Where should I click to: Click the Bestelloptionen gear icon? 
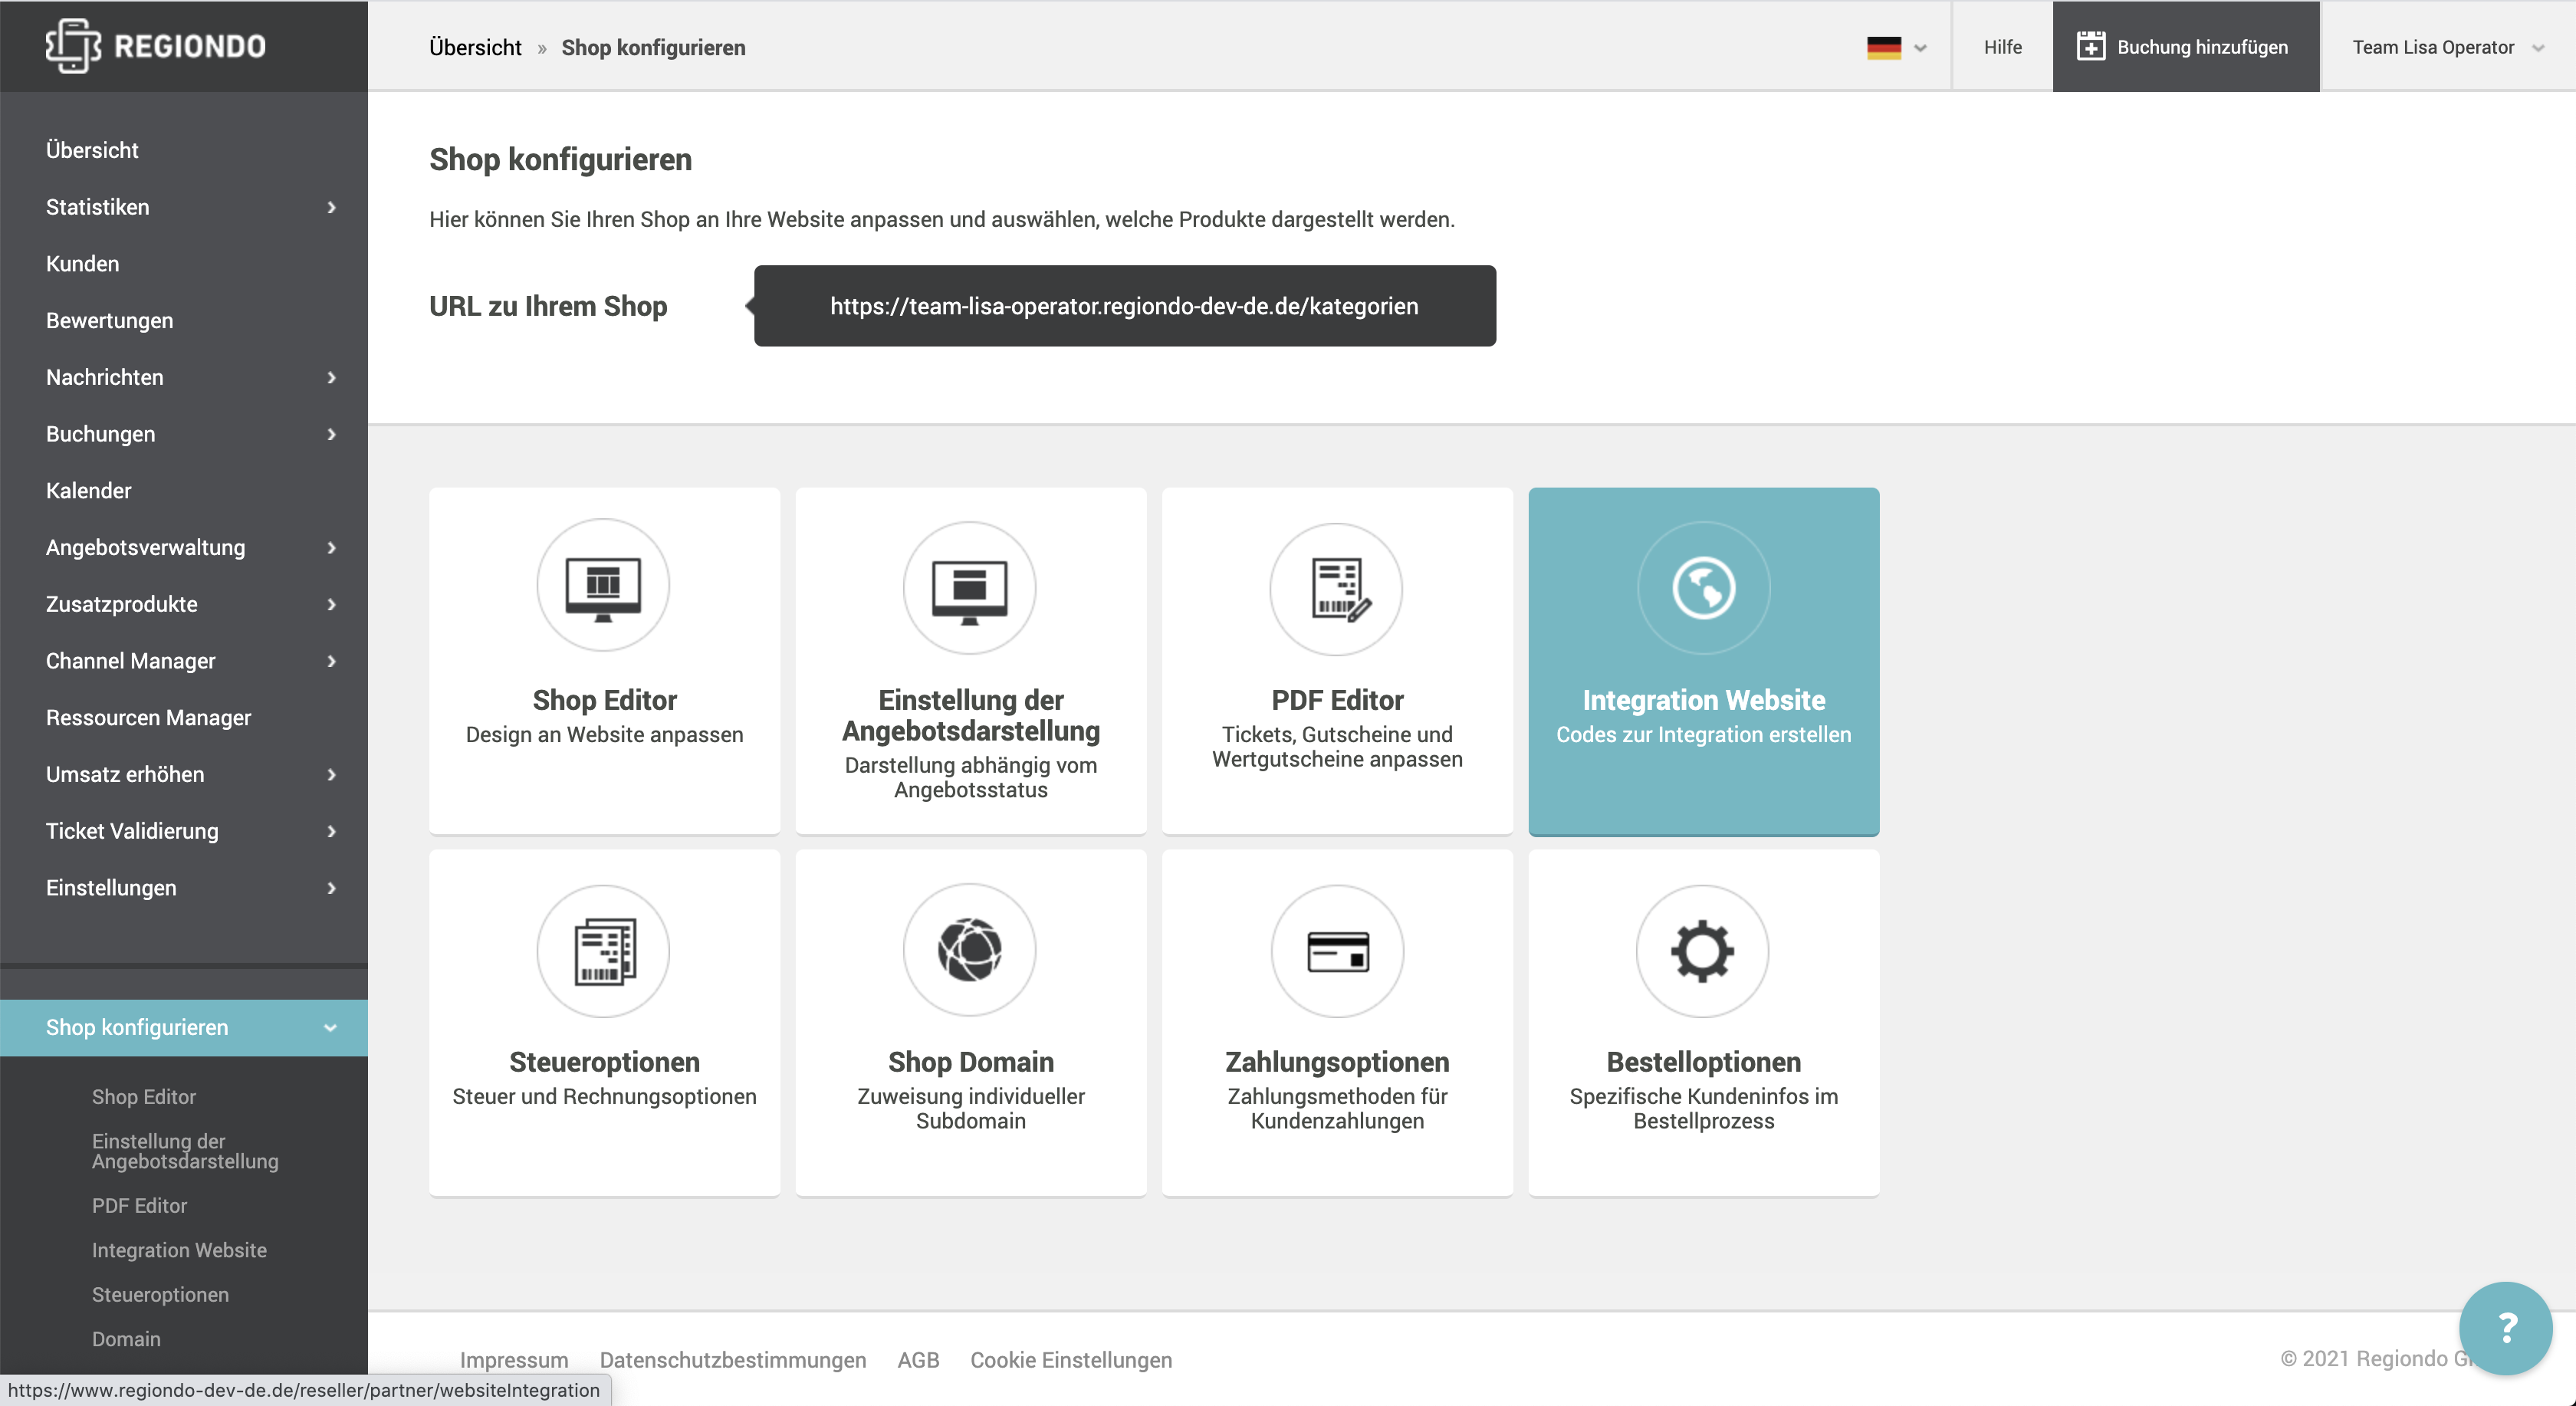pyautogui.click(x=1702, y=951)
